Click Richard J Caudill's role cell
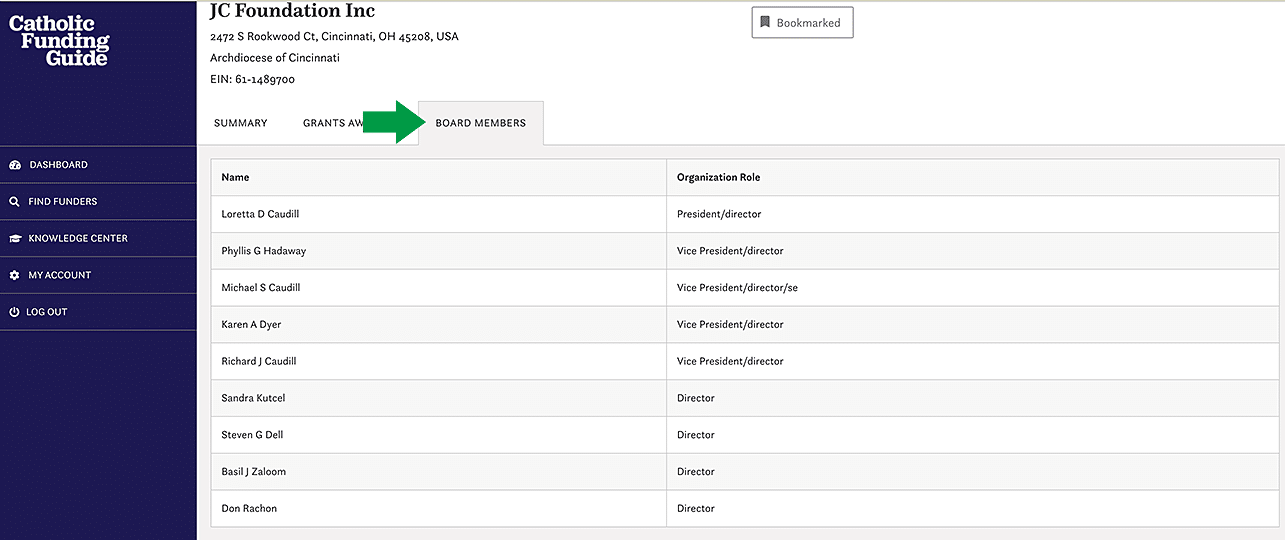Screen dimensions: 1285x540 point(972,361)
